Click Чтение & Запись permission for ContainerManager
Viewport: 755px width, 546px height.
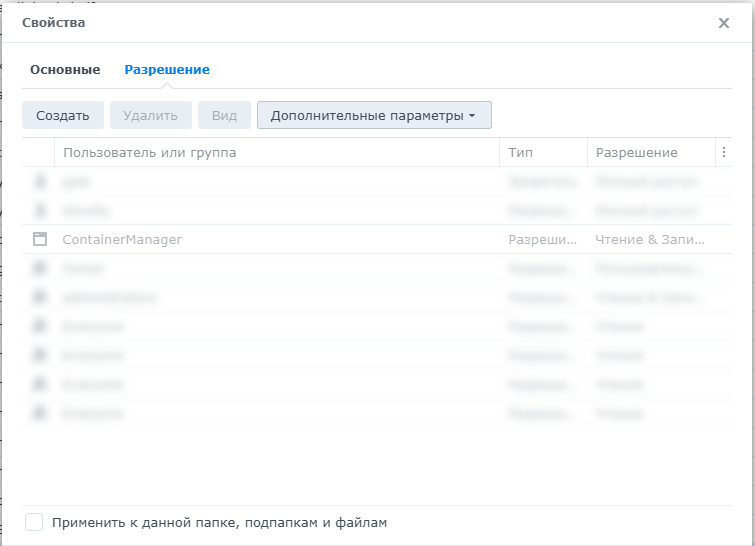650,240
